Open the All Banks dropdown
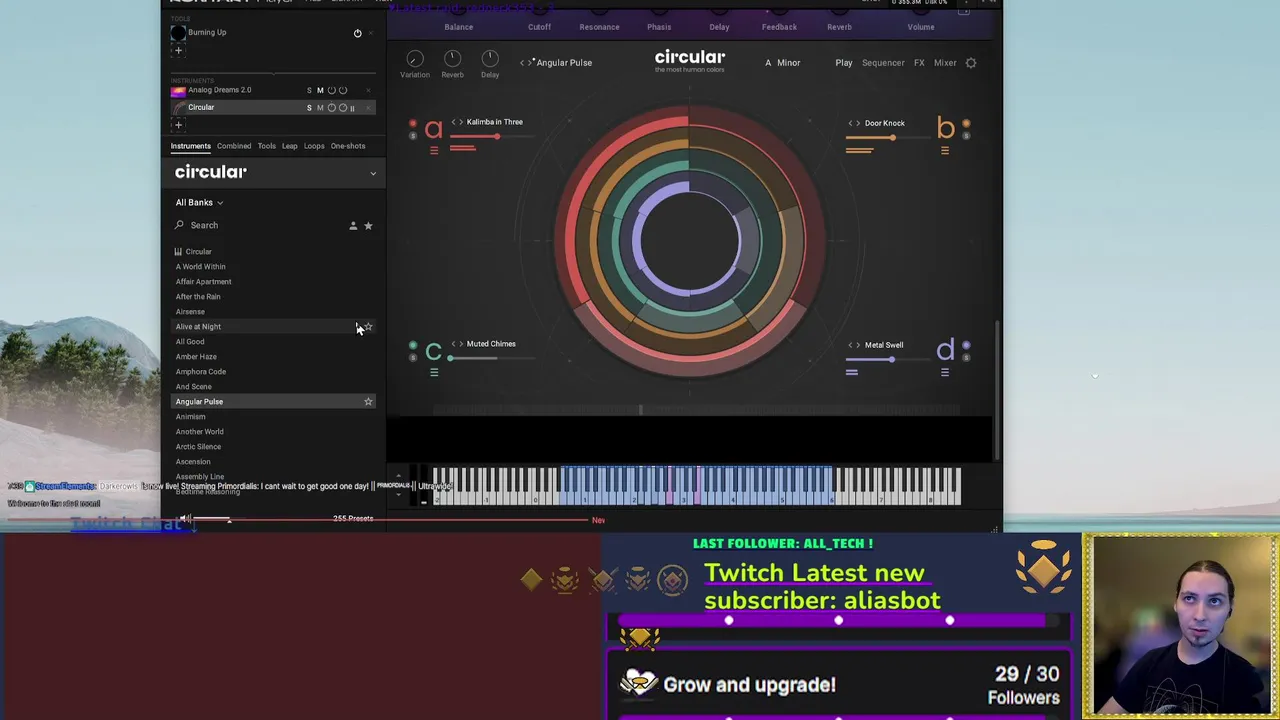This screenshot has width=1280, height=720. tap(199, 203)
